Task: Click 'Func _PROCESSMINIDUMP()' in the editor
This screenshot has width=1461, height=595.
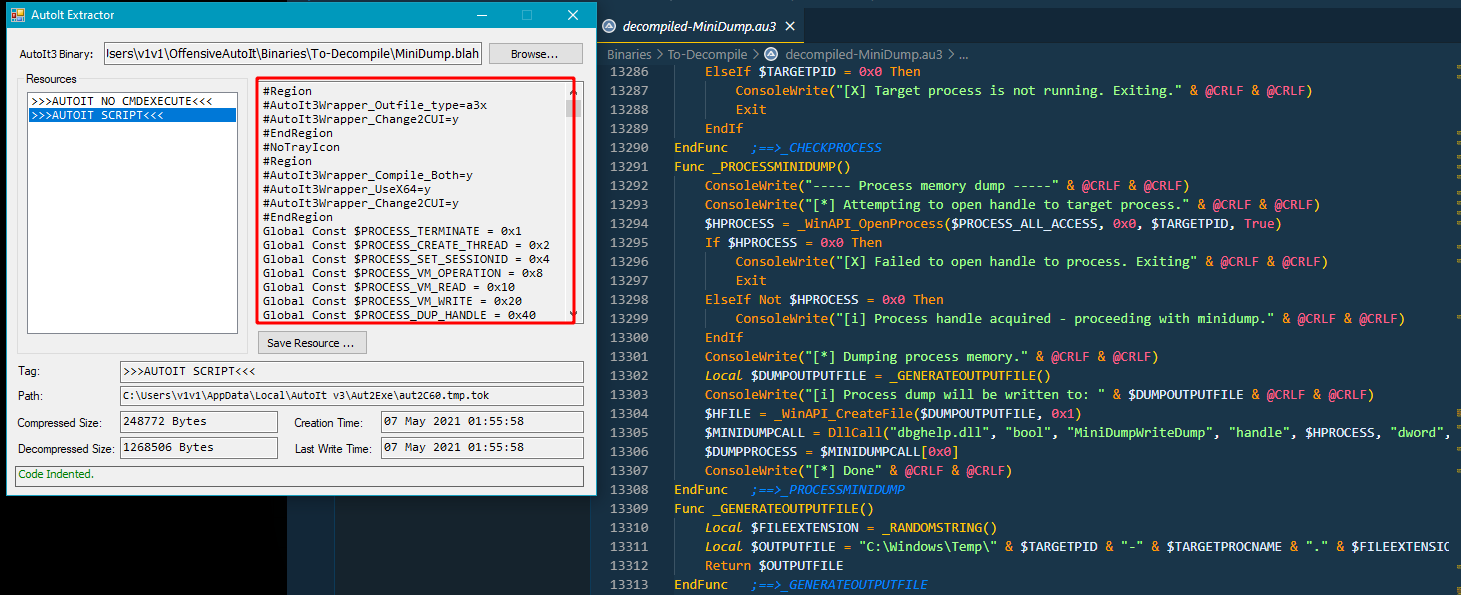Action: pyautogui.click(x=762, y=167)
